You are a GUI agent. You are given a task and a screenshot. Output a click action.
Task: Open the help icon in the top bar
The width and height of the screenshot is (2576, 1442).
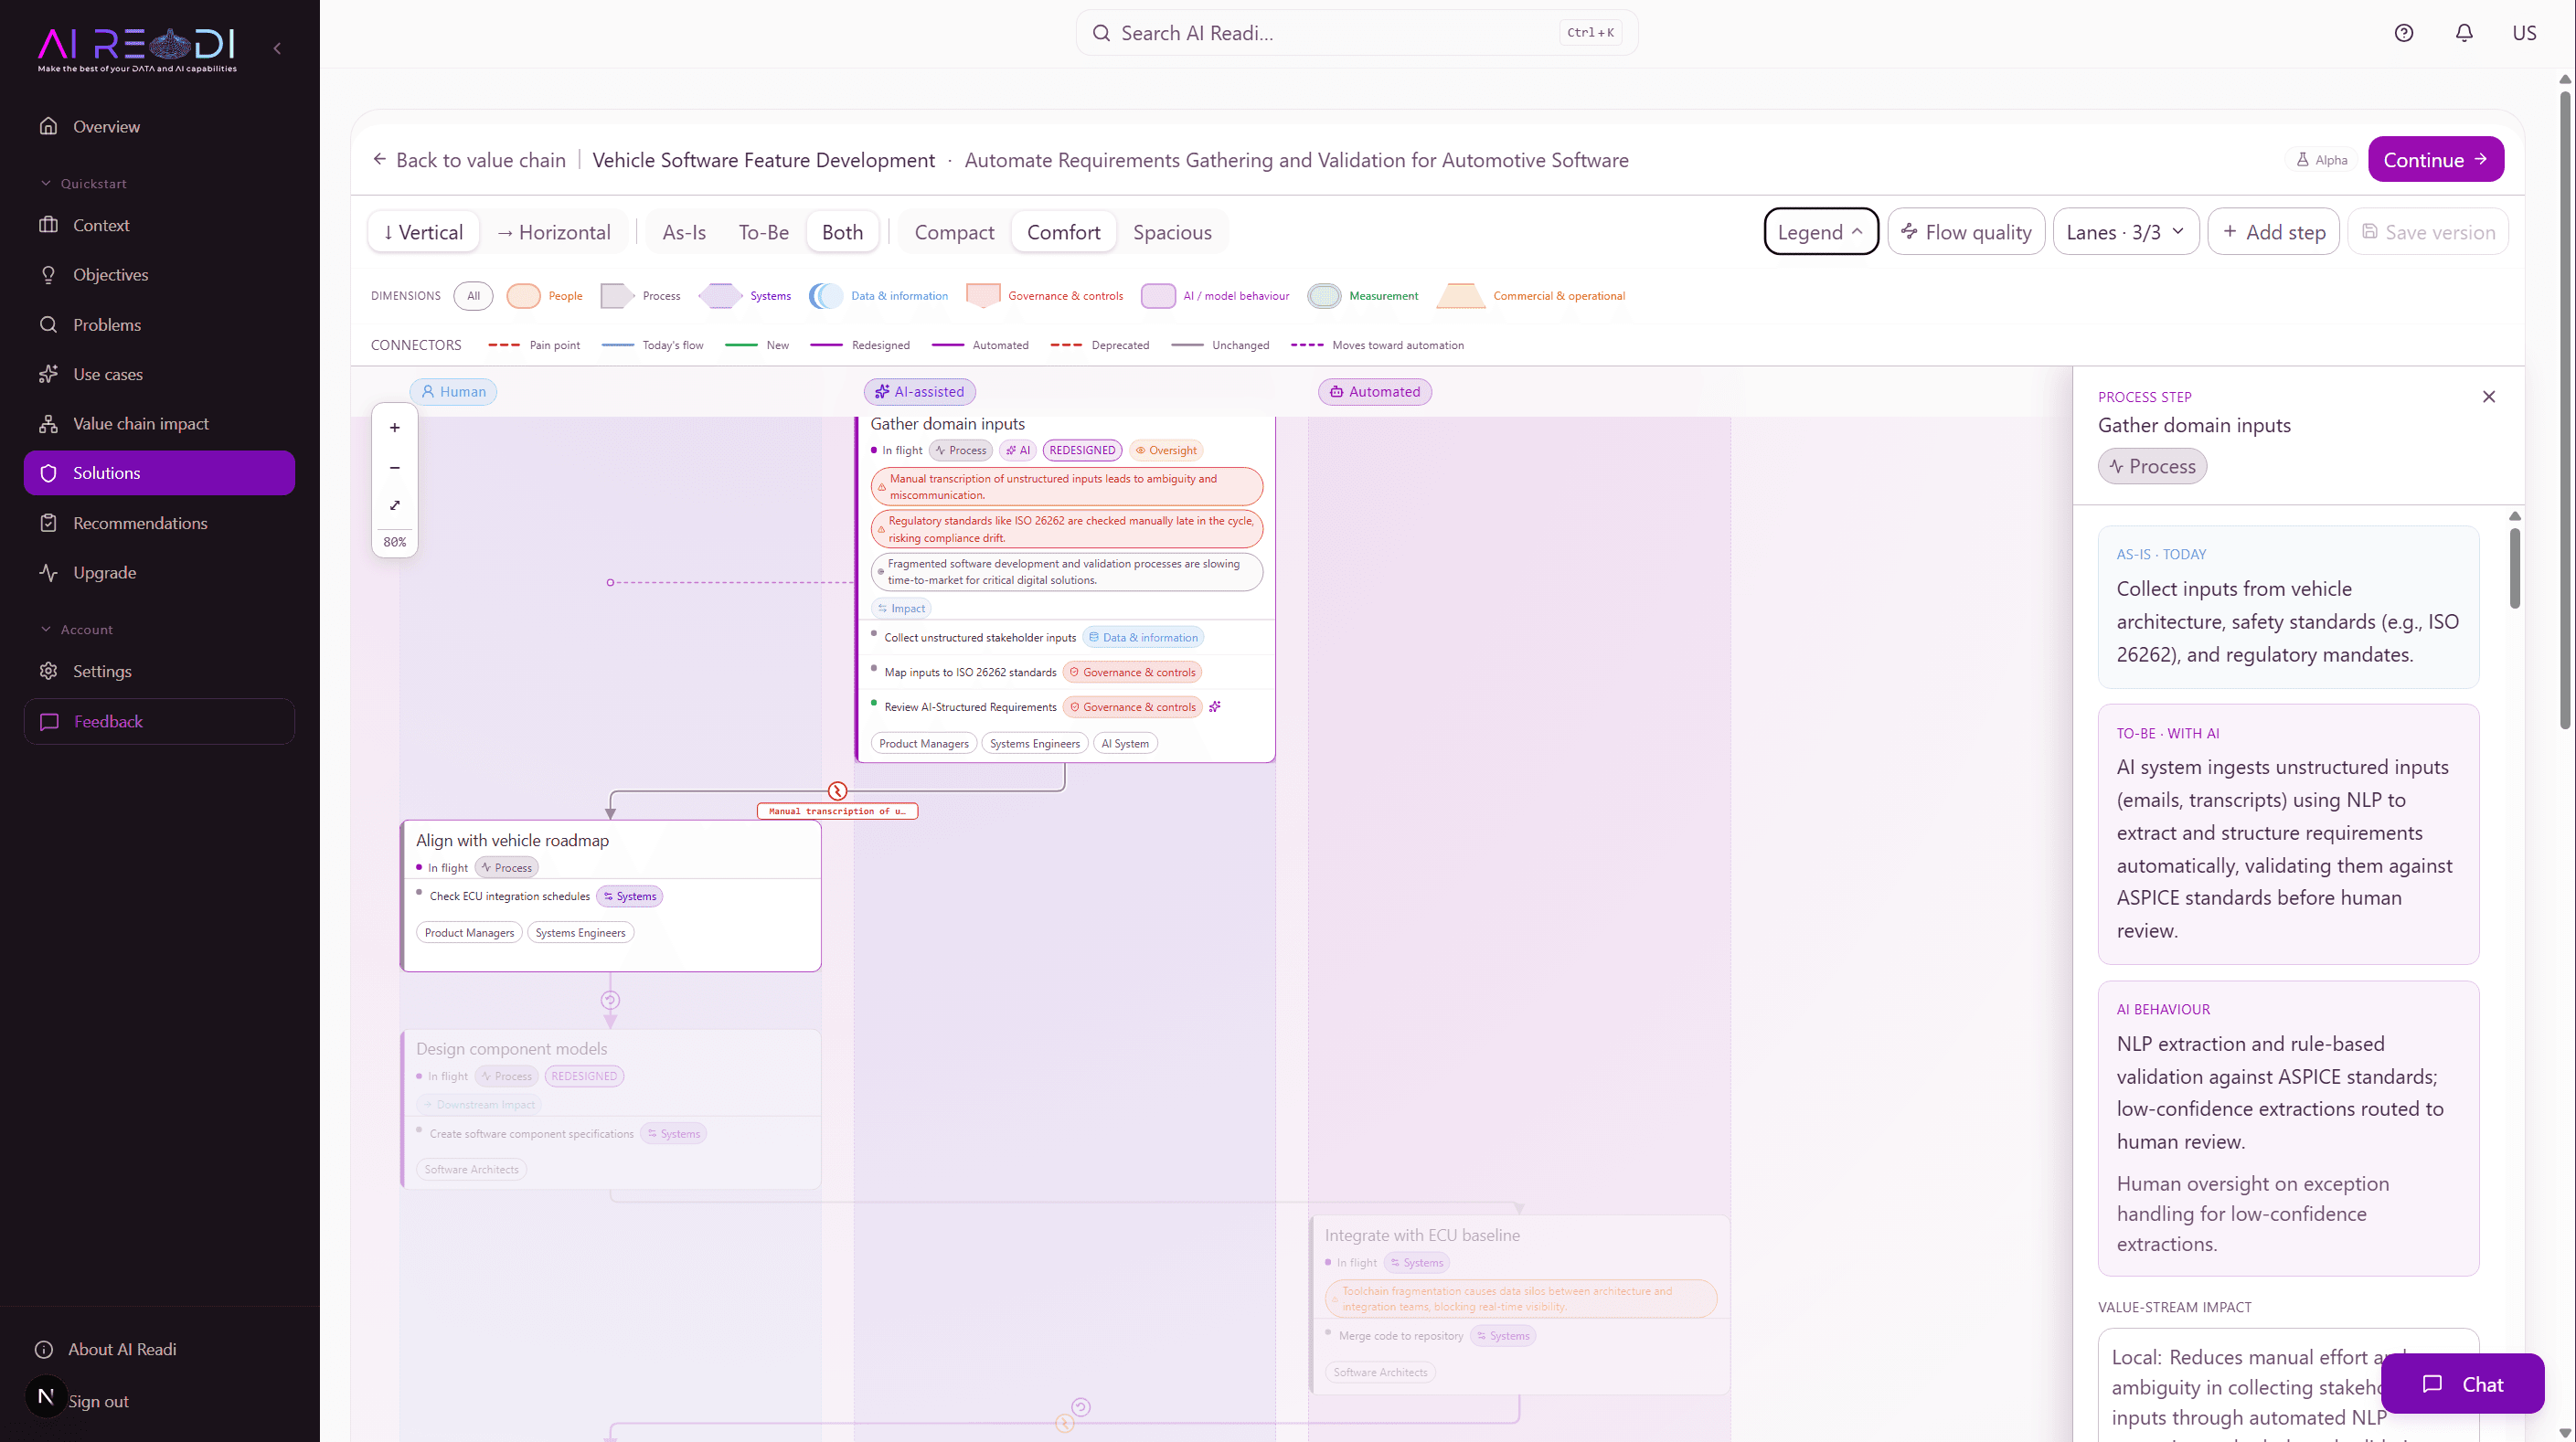coord(2404,33)
